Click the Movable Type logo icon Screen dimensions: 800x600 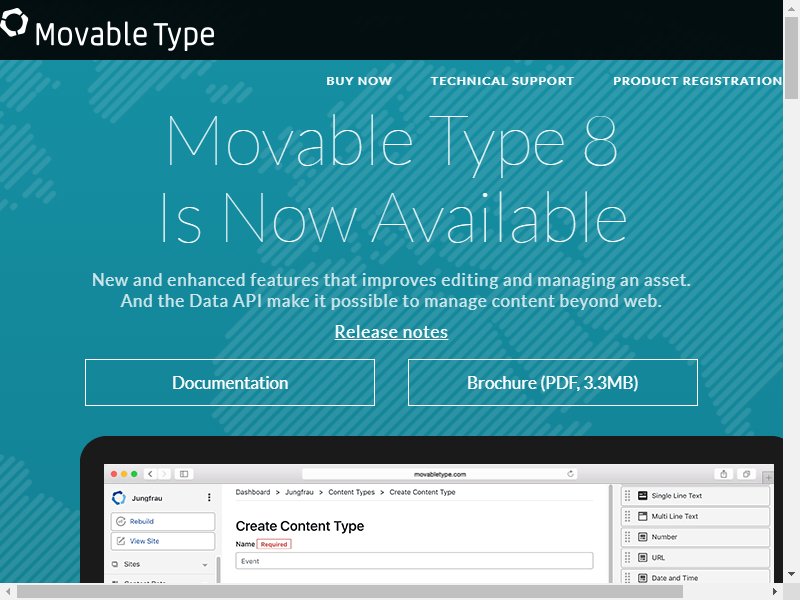coord(14,22)
